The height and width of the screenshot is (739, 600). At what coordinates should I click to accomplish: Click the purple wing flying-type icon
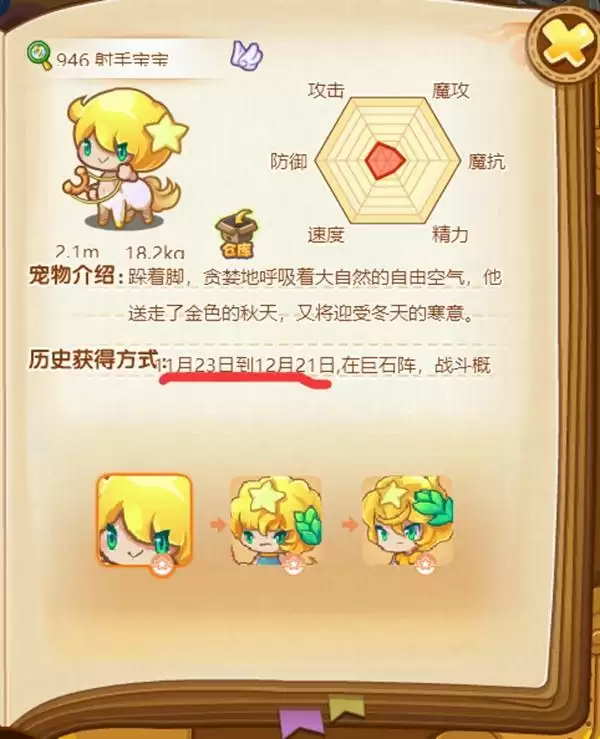247,54
